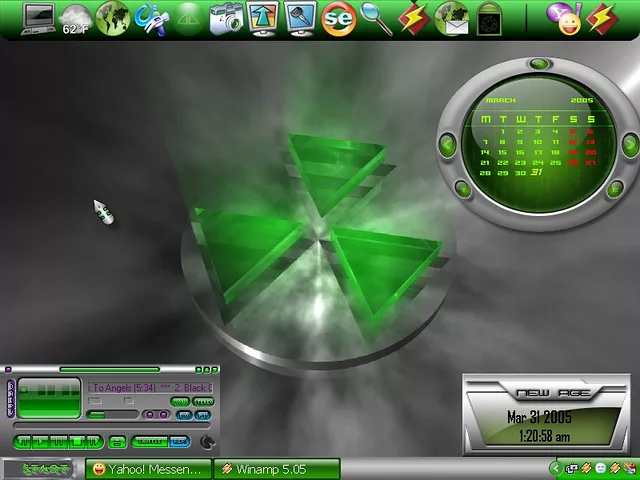Toggle the playlist blue button in Winamp

click(202, 415)
